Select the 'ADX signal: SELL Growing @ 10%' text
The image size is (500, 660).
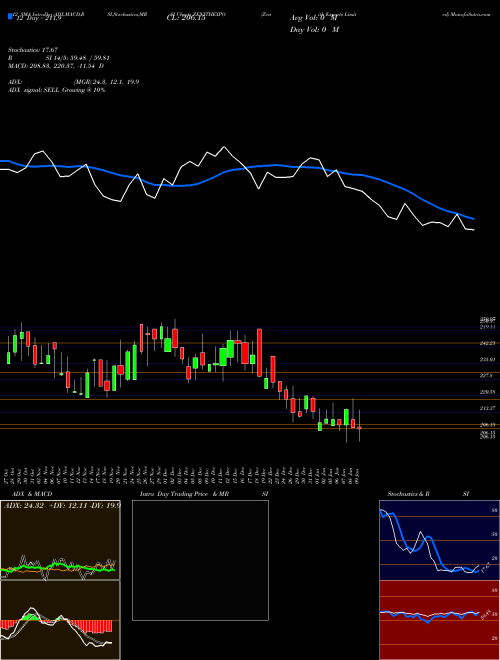point(57,90)
